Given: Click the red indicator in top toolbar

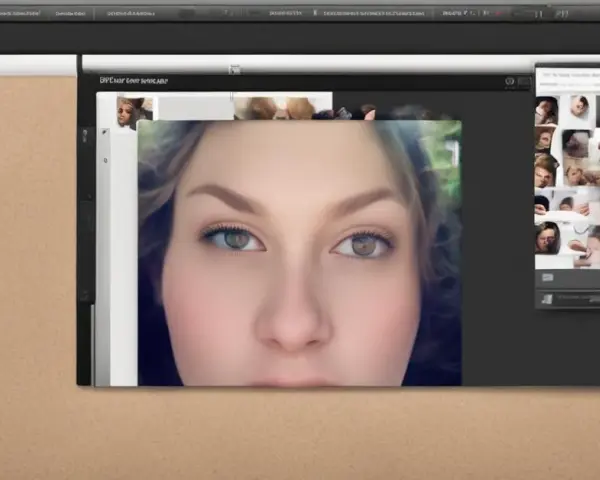Looking at the screenshot, I should (499, 13).
